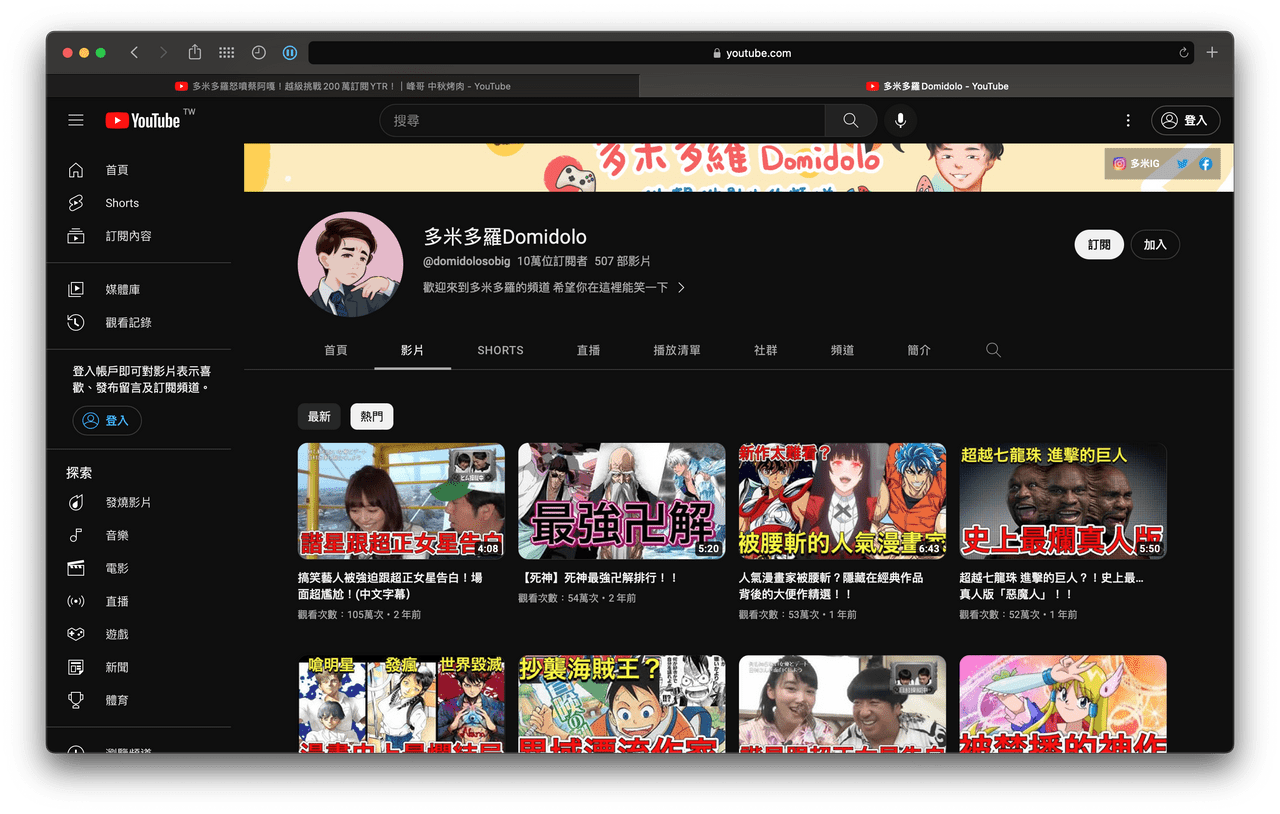
Task: Click the youtube.com address bar
Action: click(751, 53)
